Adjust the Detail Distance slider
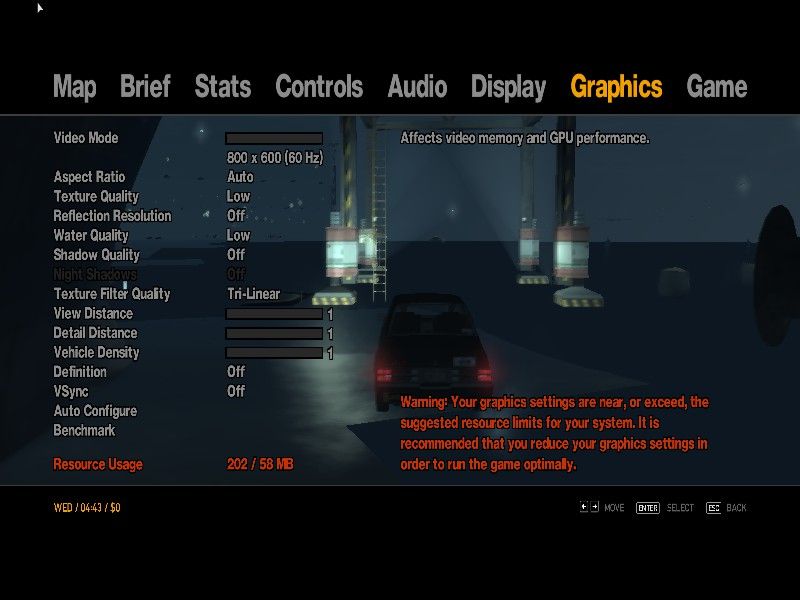 [274, 333]
